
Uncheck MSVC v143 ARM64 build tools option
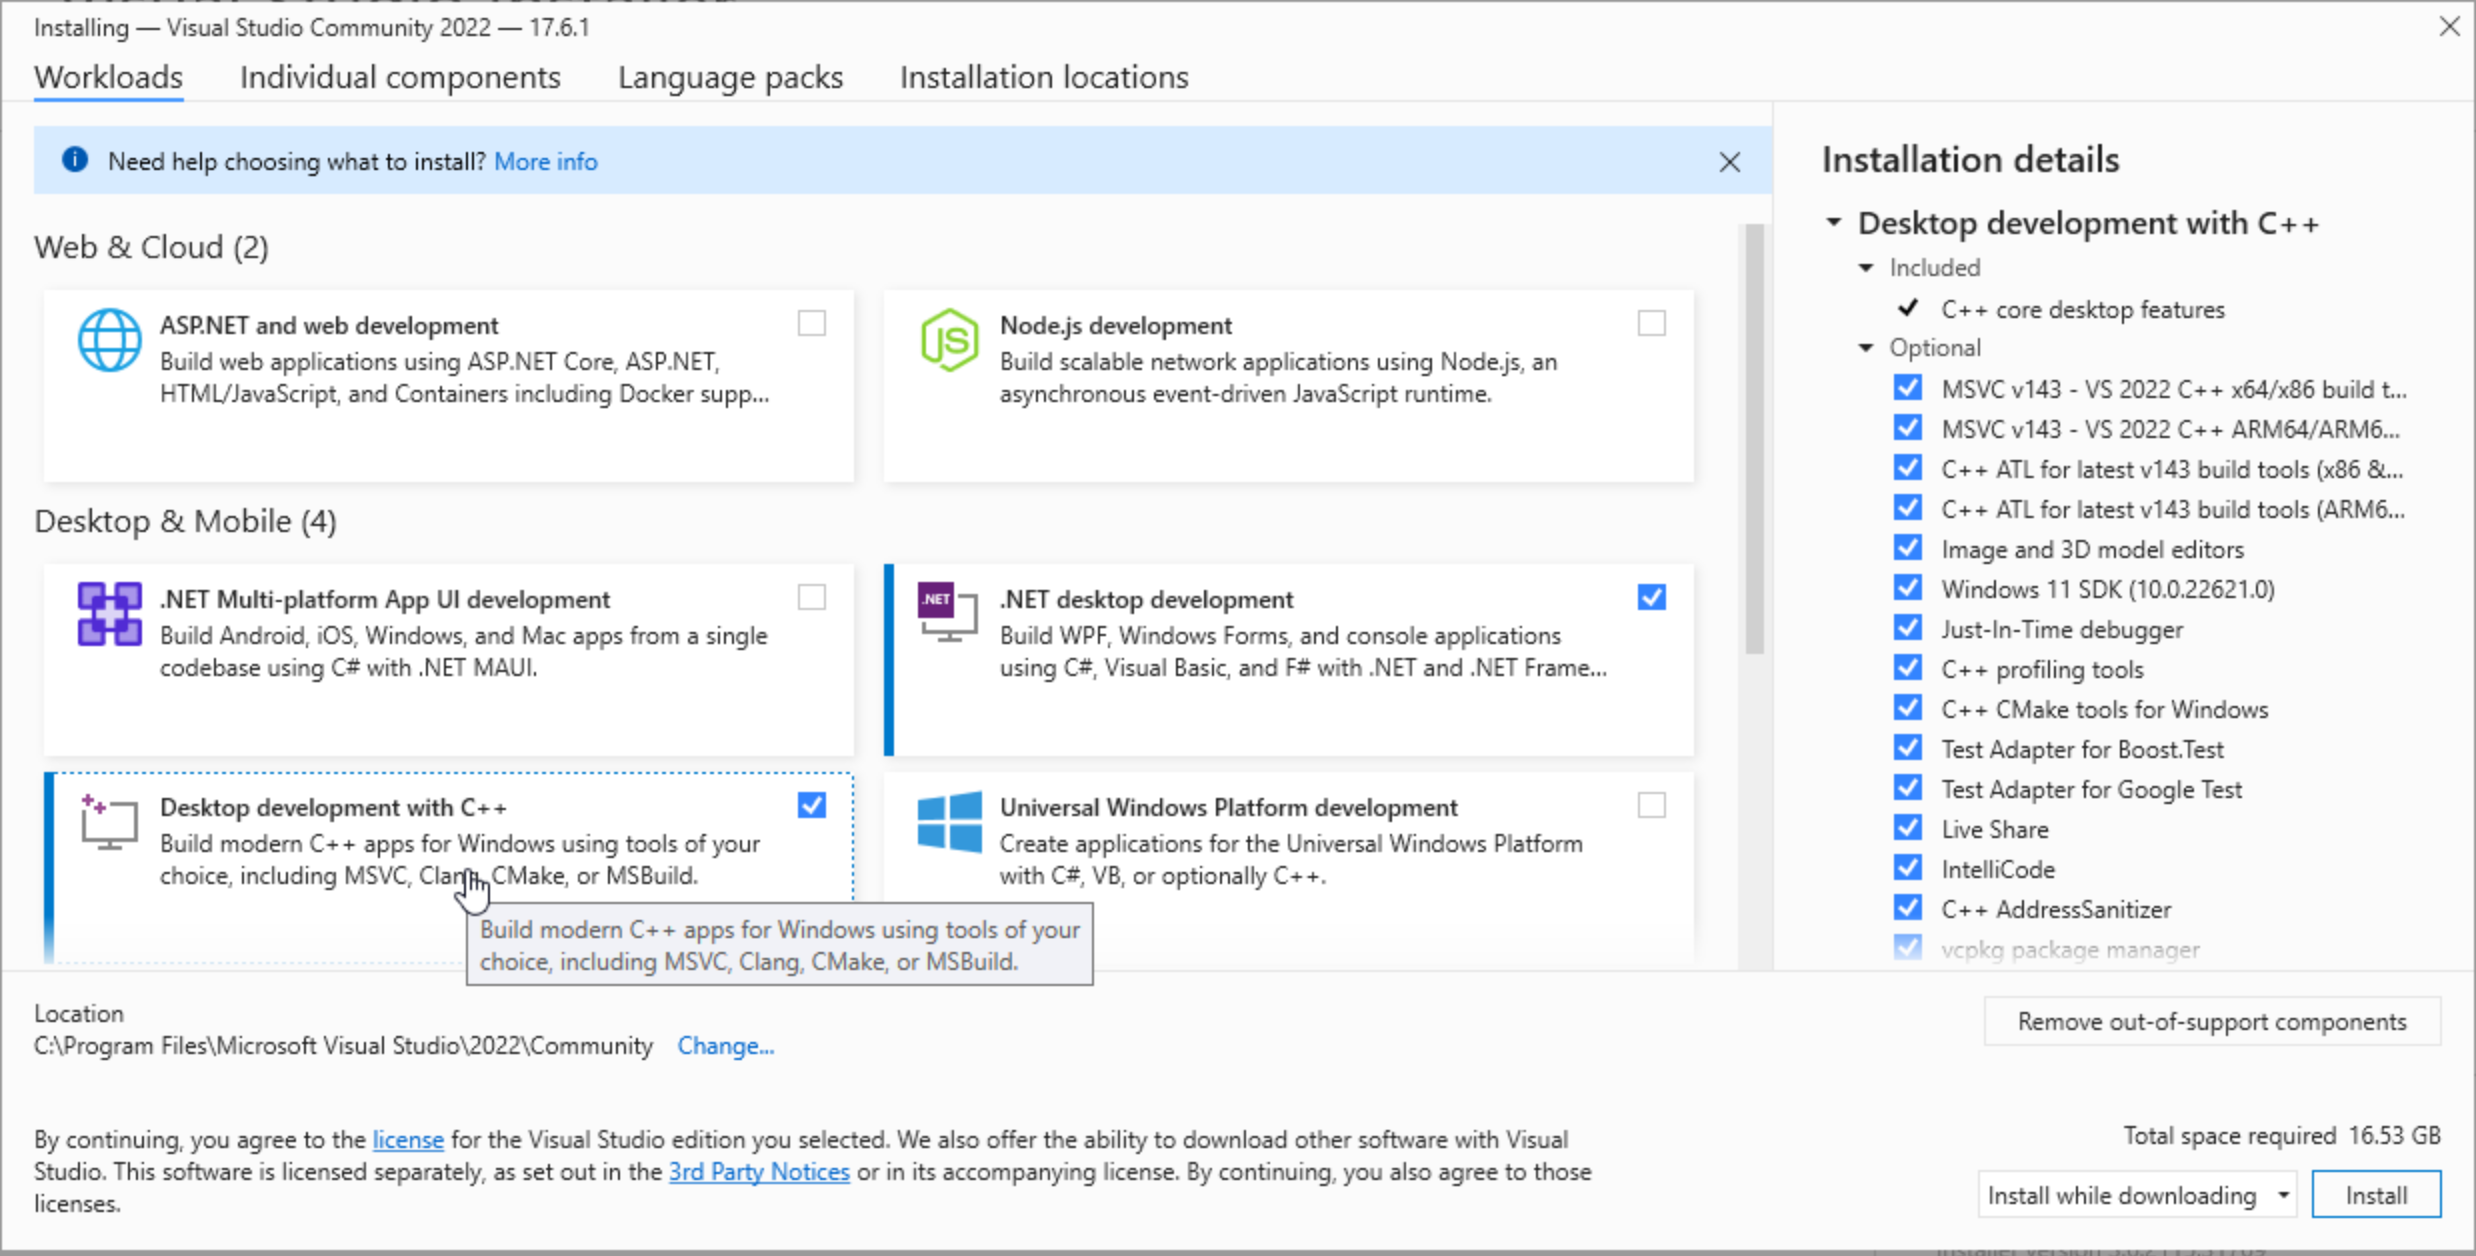(x=1908, y=428)
